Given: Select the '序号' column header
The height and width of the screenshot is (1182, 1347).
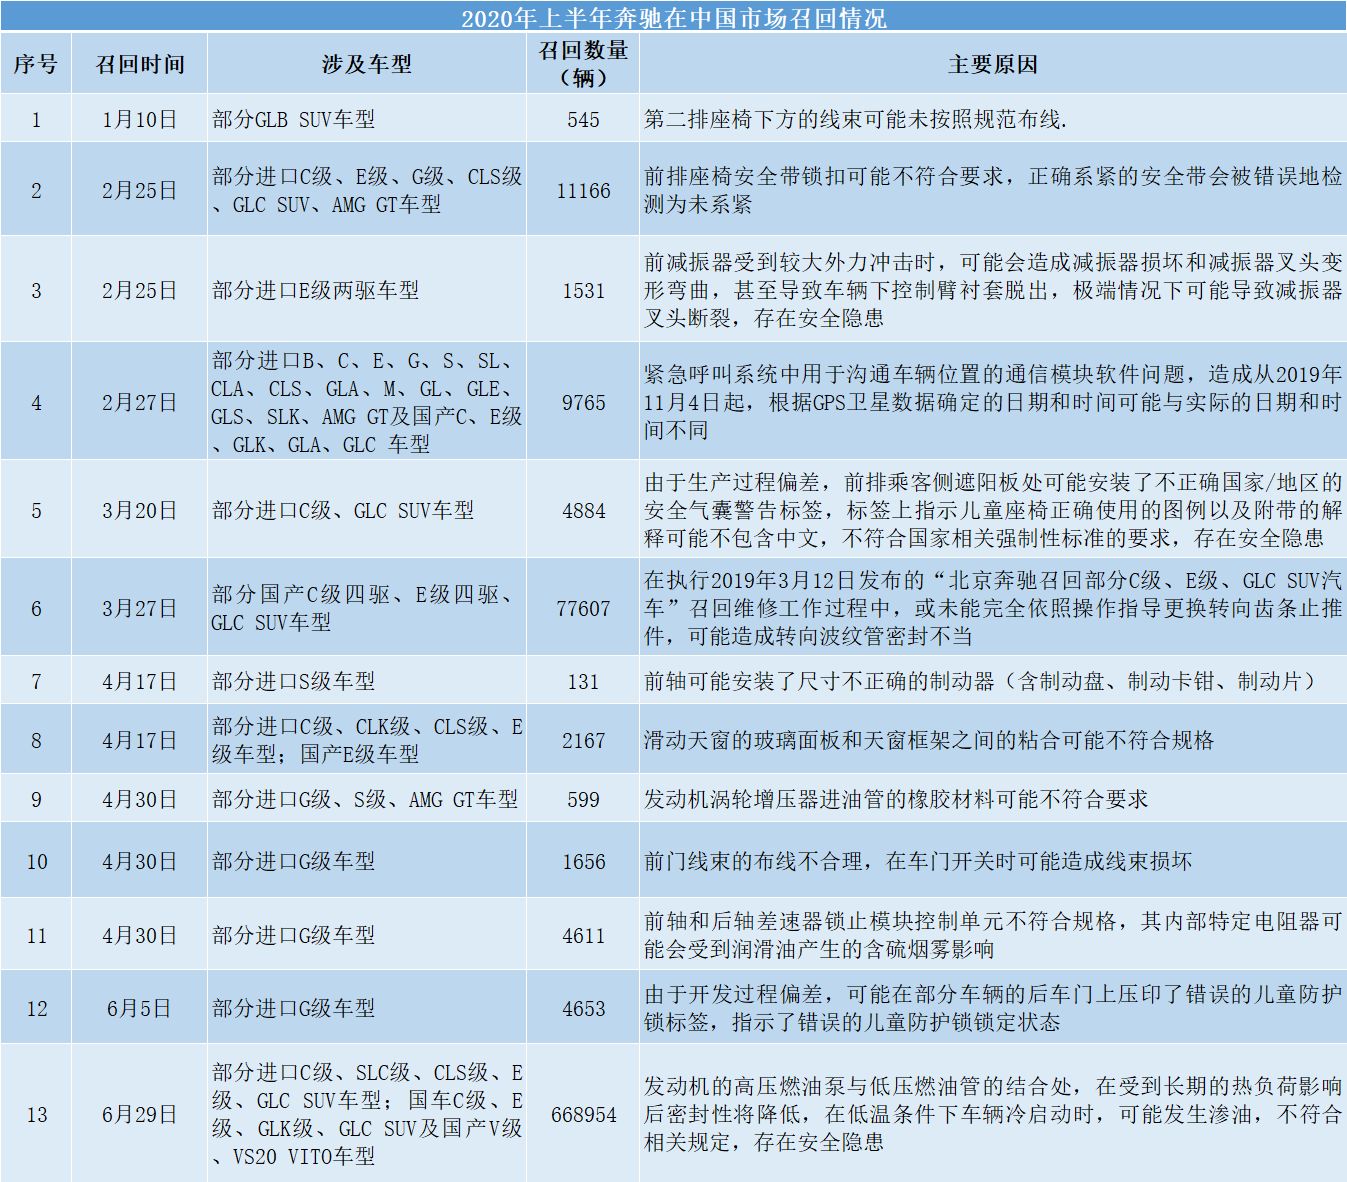Looking at the screenshot, I should point(36,65).
